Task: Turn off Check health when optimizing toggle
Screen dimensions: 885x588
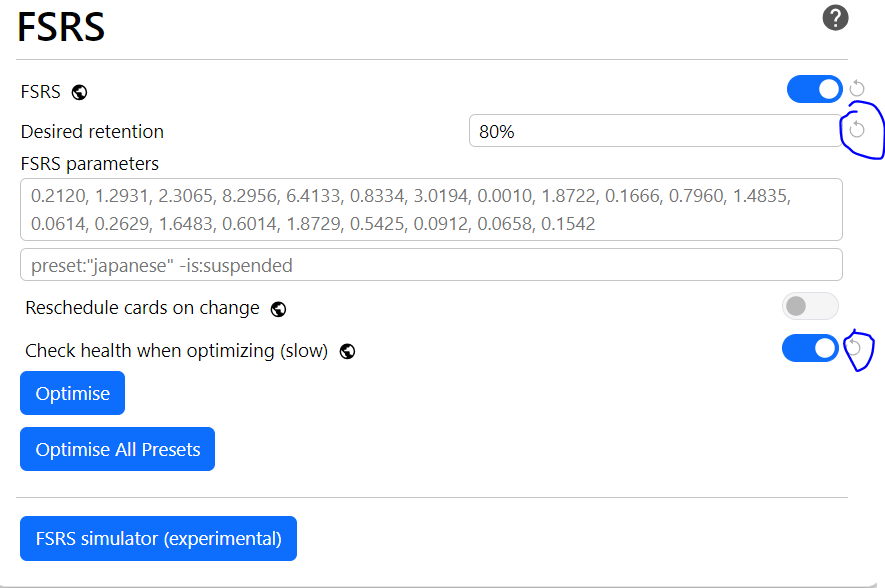Action: click(x=809, y=348)
